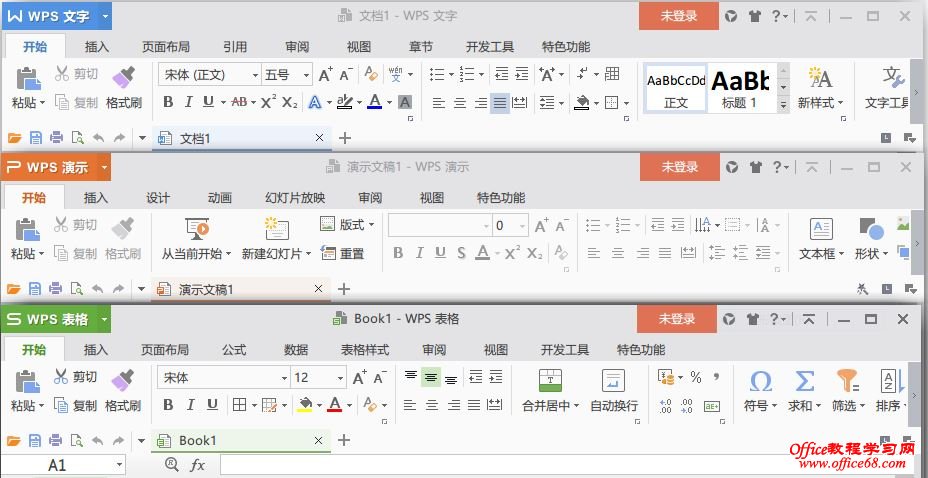Open the 引用 tab in WPS 文字
This screenshot has width=928, height=478.
point(235,47)
